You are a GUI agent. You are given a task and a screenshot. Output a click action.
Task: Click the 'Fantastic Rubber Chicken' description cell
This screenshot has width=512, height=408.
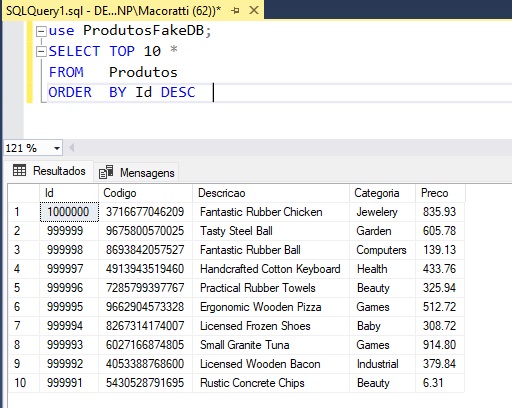(271, 212)
